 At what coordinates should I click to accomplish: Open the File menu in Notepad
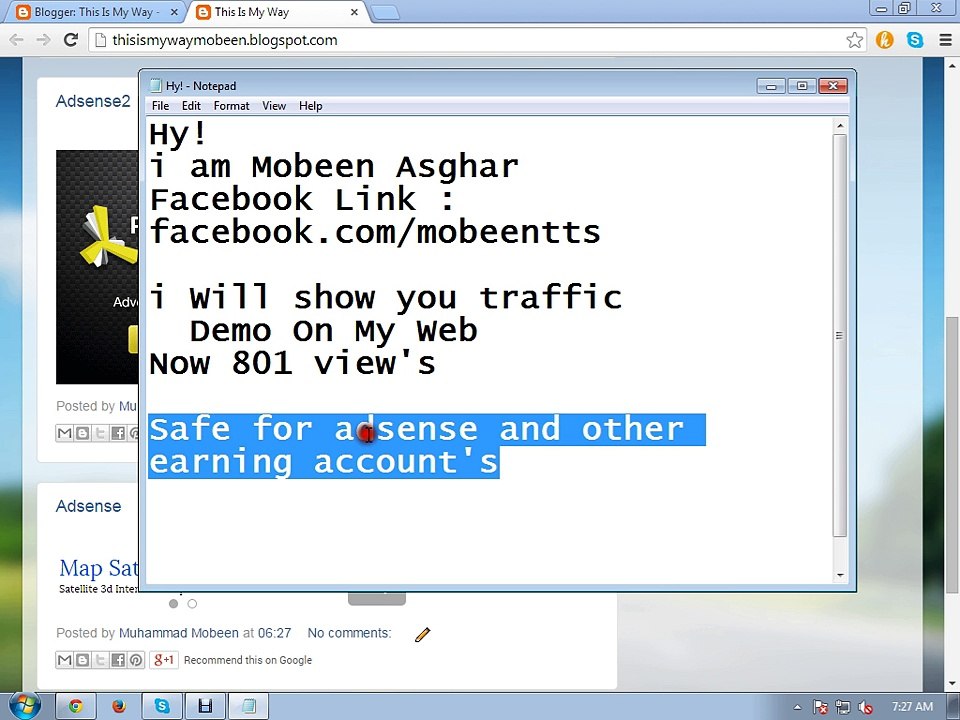pyautogui.click(x=160, y=106)
